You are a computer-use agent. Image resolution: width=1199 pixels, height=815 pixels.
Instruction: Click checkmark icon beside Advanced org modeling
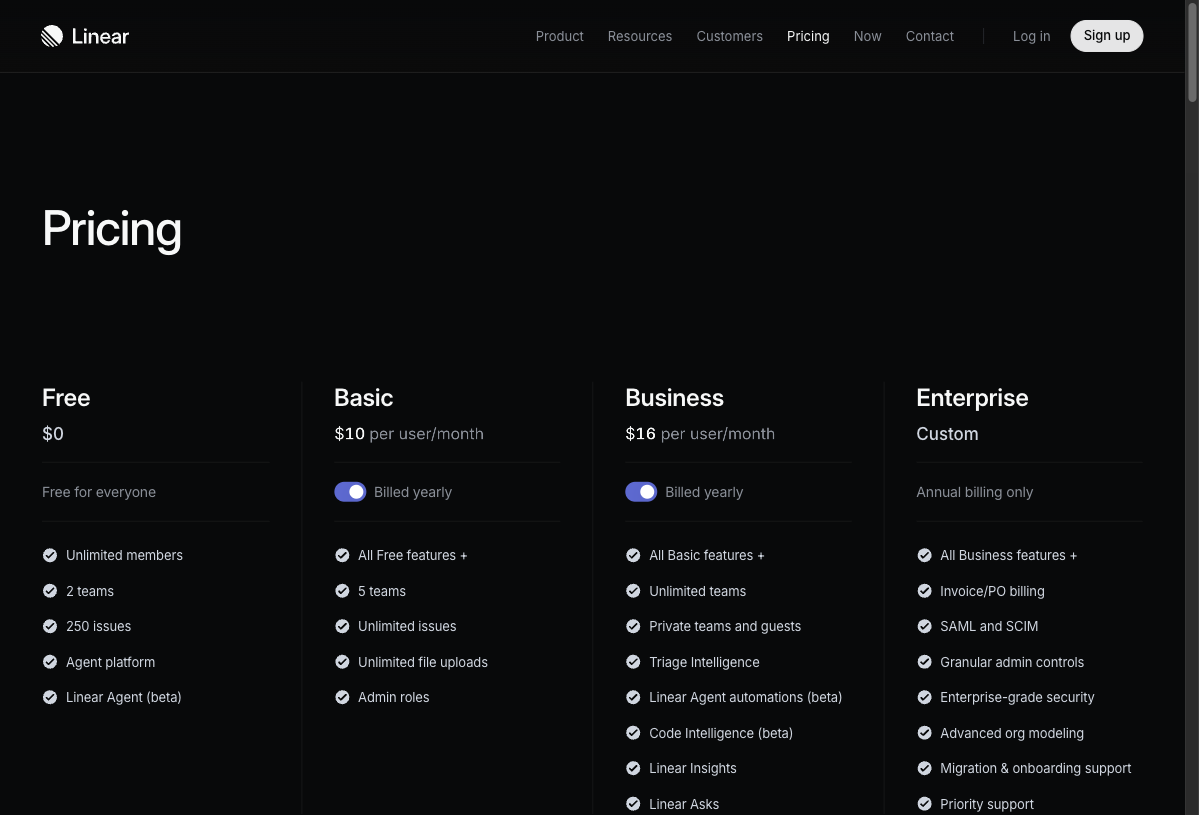(924, 733)
